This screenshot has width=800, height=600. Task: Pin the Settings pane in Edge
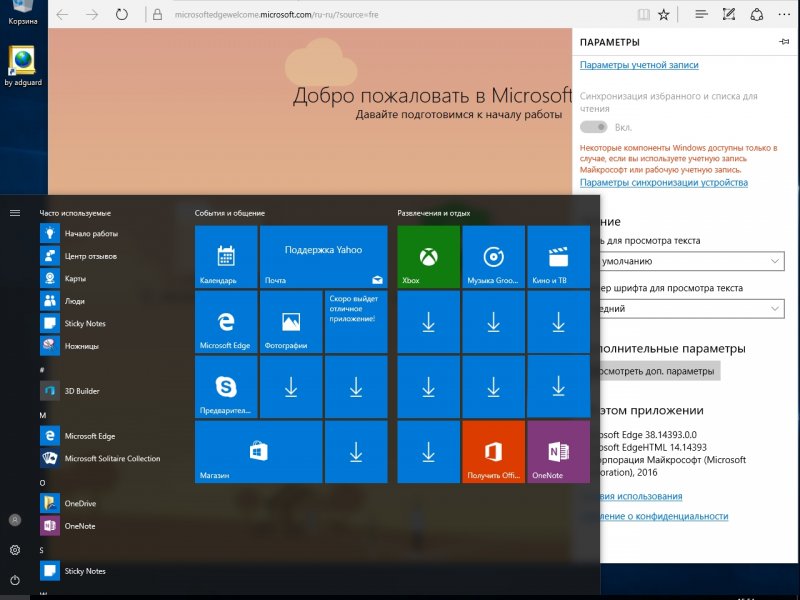[x=784, y=42]
